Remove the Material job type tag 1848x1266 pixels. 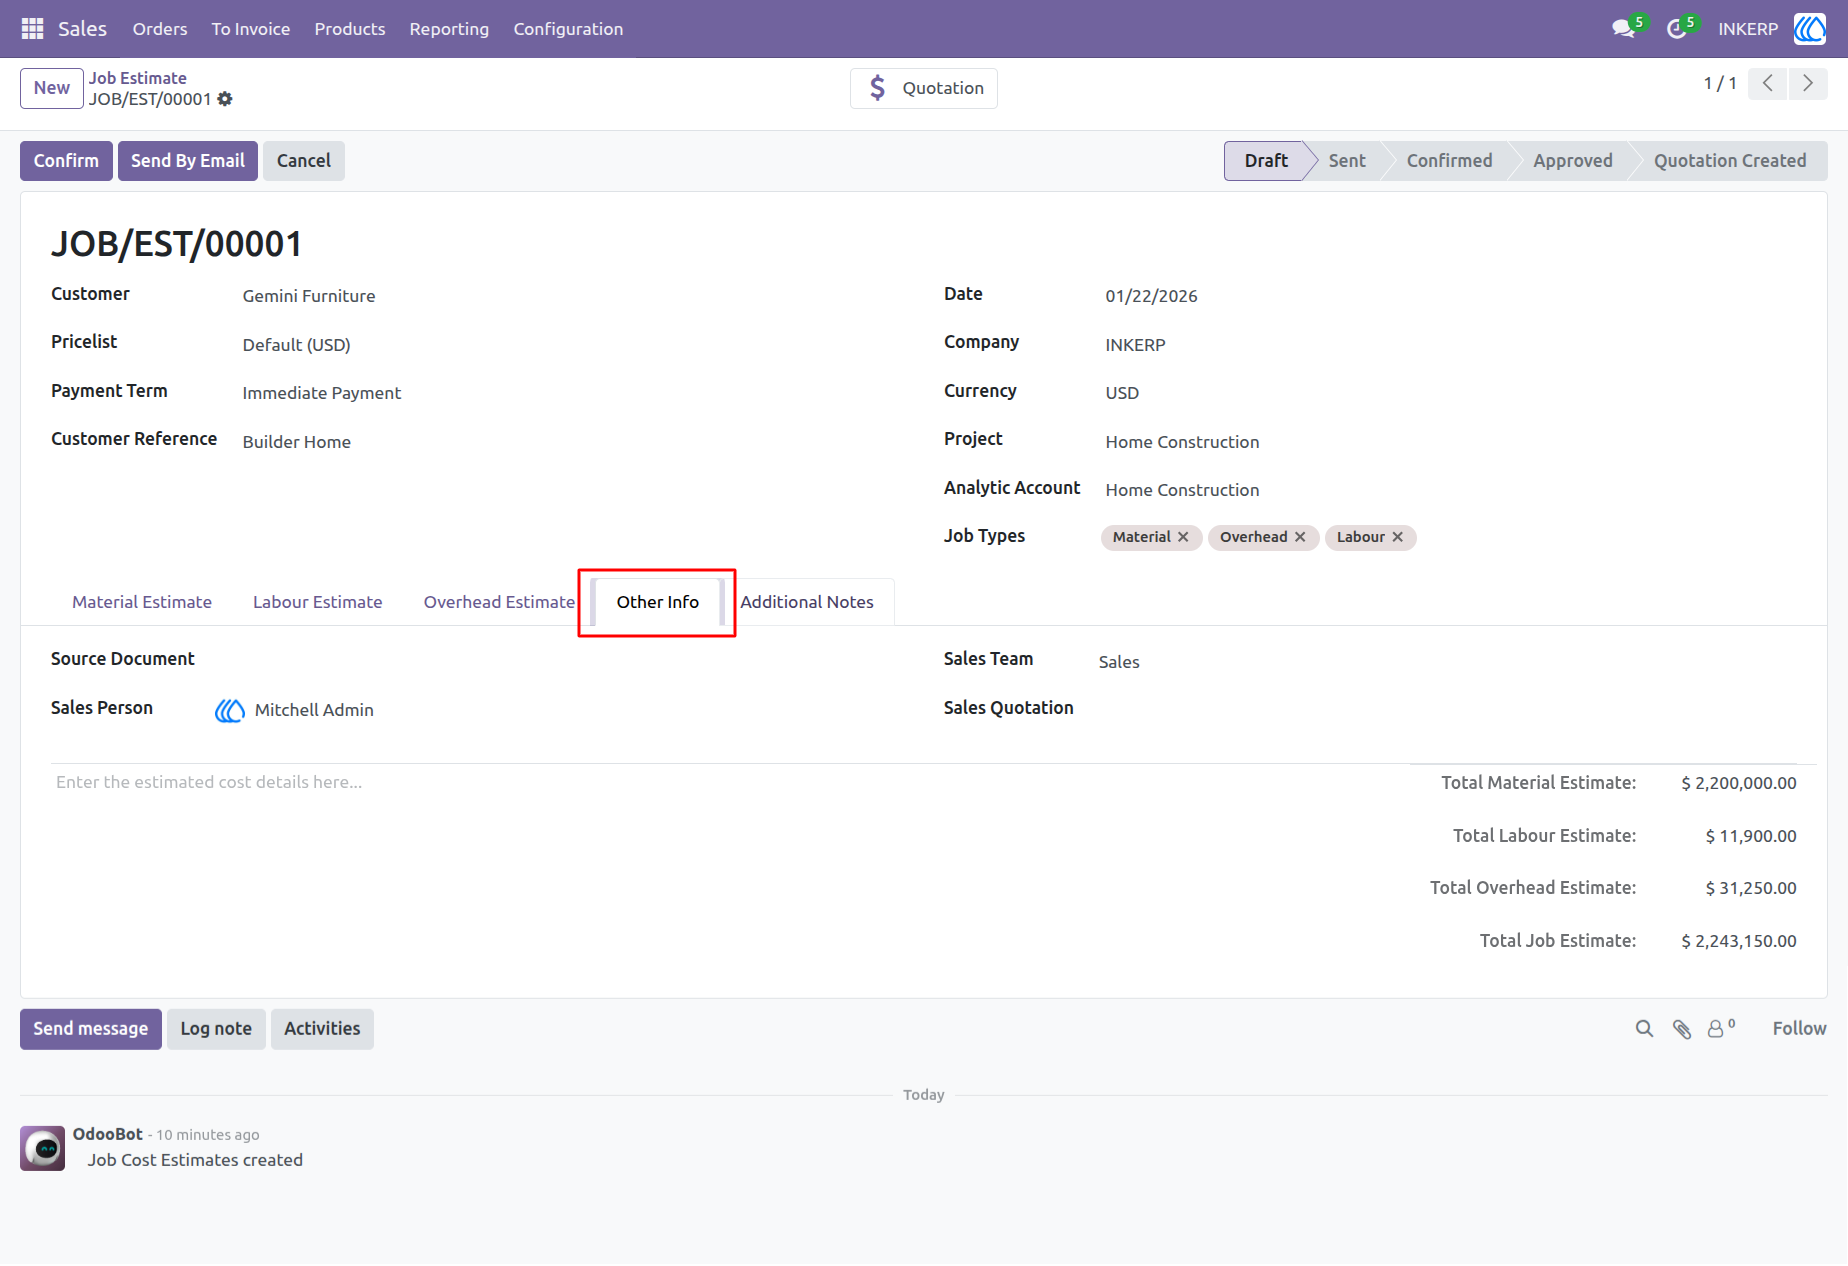1183,537
